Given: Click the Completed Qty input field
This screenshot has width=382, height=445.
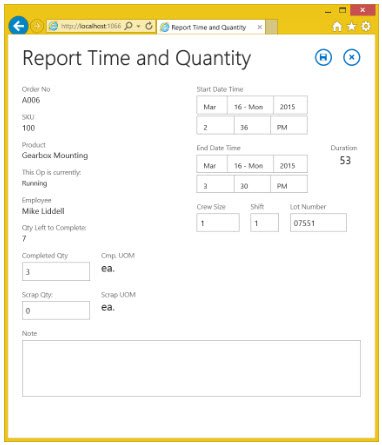Looking at the screenshot, I should pos(56,271).
